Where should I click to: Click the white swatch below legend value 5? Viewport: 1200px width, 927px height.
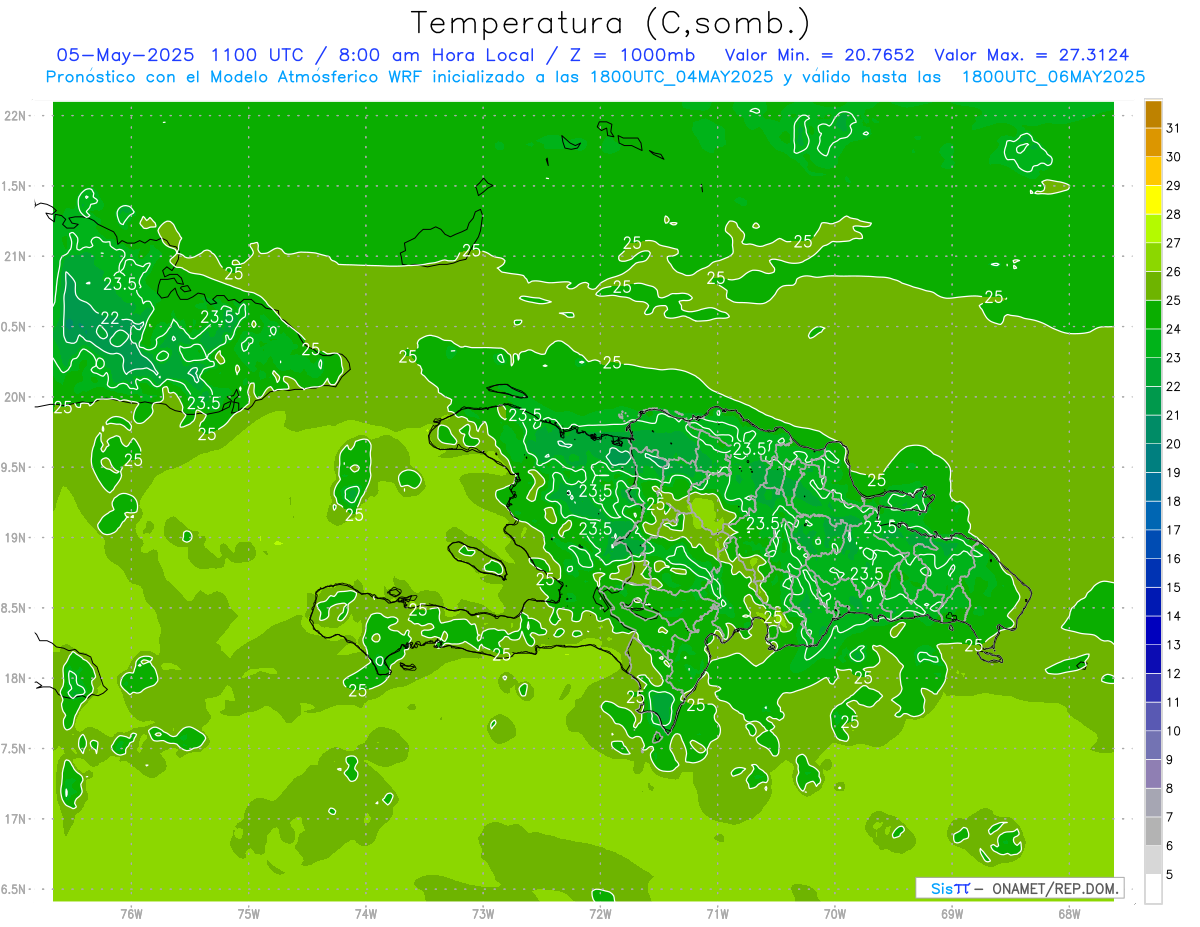[1153, 888]
